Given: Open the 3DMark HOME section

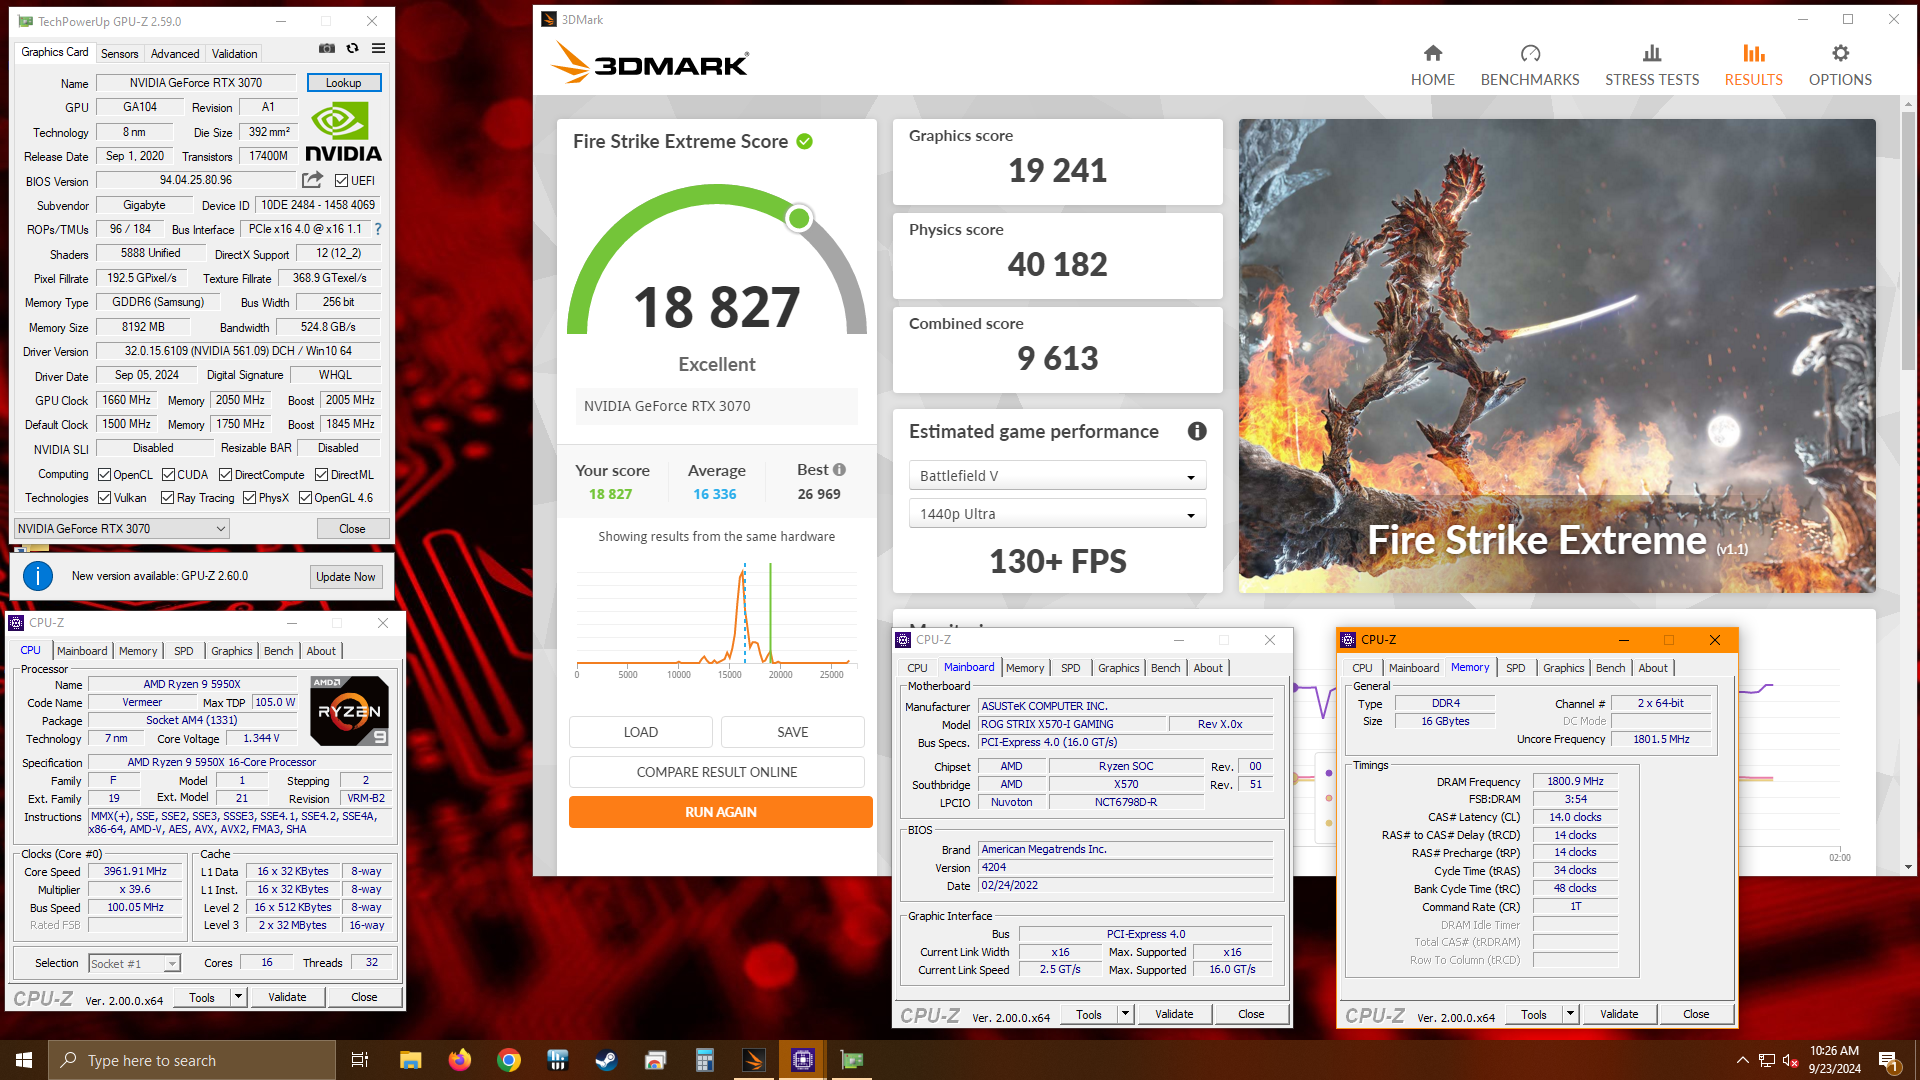Looking at the screenshot, I should [x=1432, y=66].
